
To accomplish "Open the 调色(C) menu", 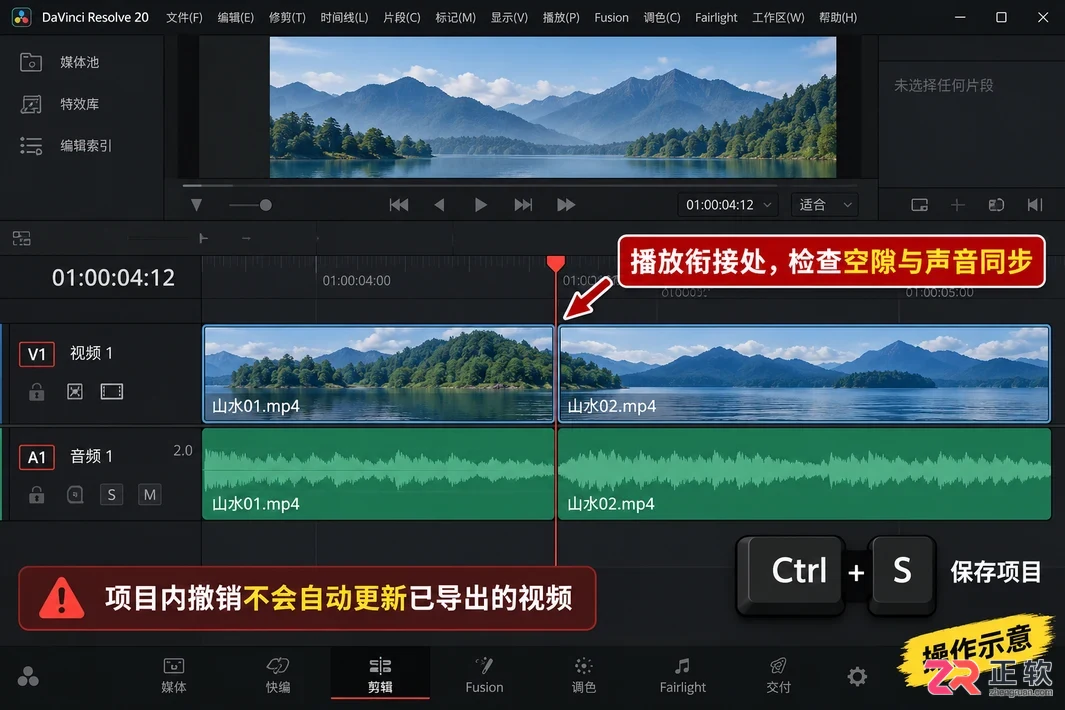I will (x=662, y=18).
